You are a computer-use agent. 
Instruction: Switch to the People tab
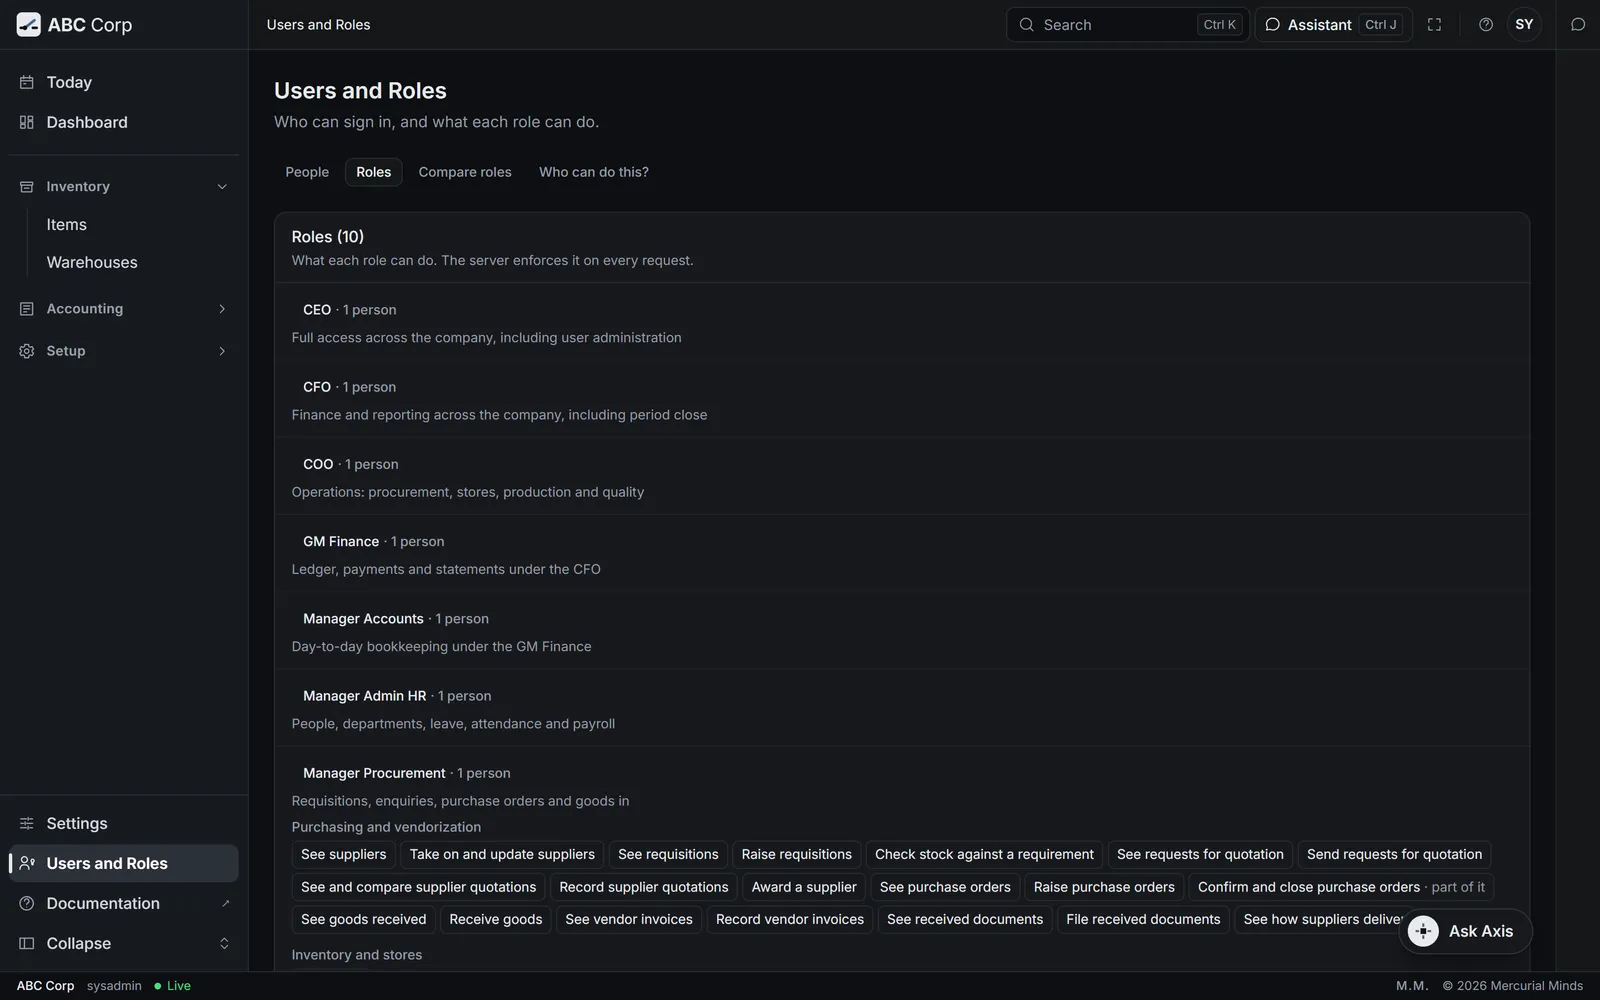click(307, 172)
